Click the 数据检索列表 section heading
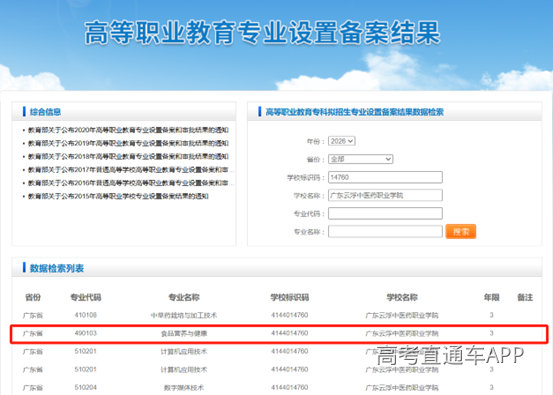This screenshot has width=553, height=395. [56, 268]
